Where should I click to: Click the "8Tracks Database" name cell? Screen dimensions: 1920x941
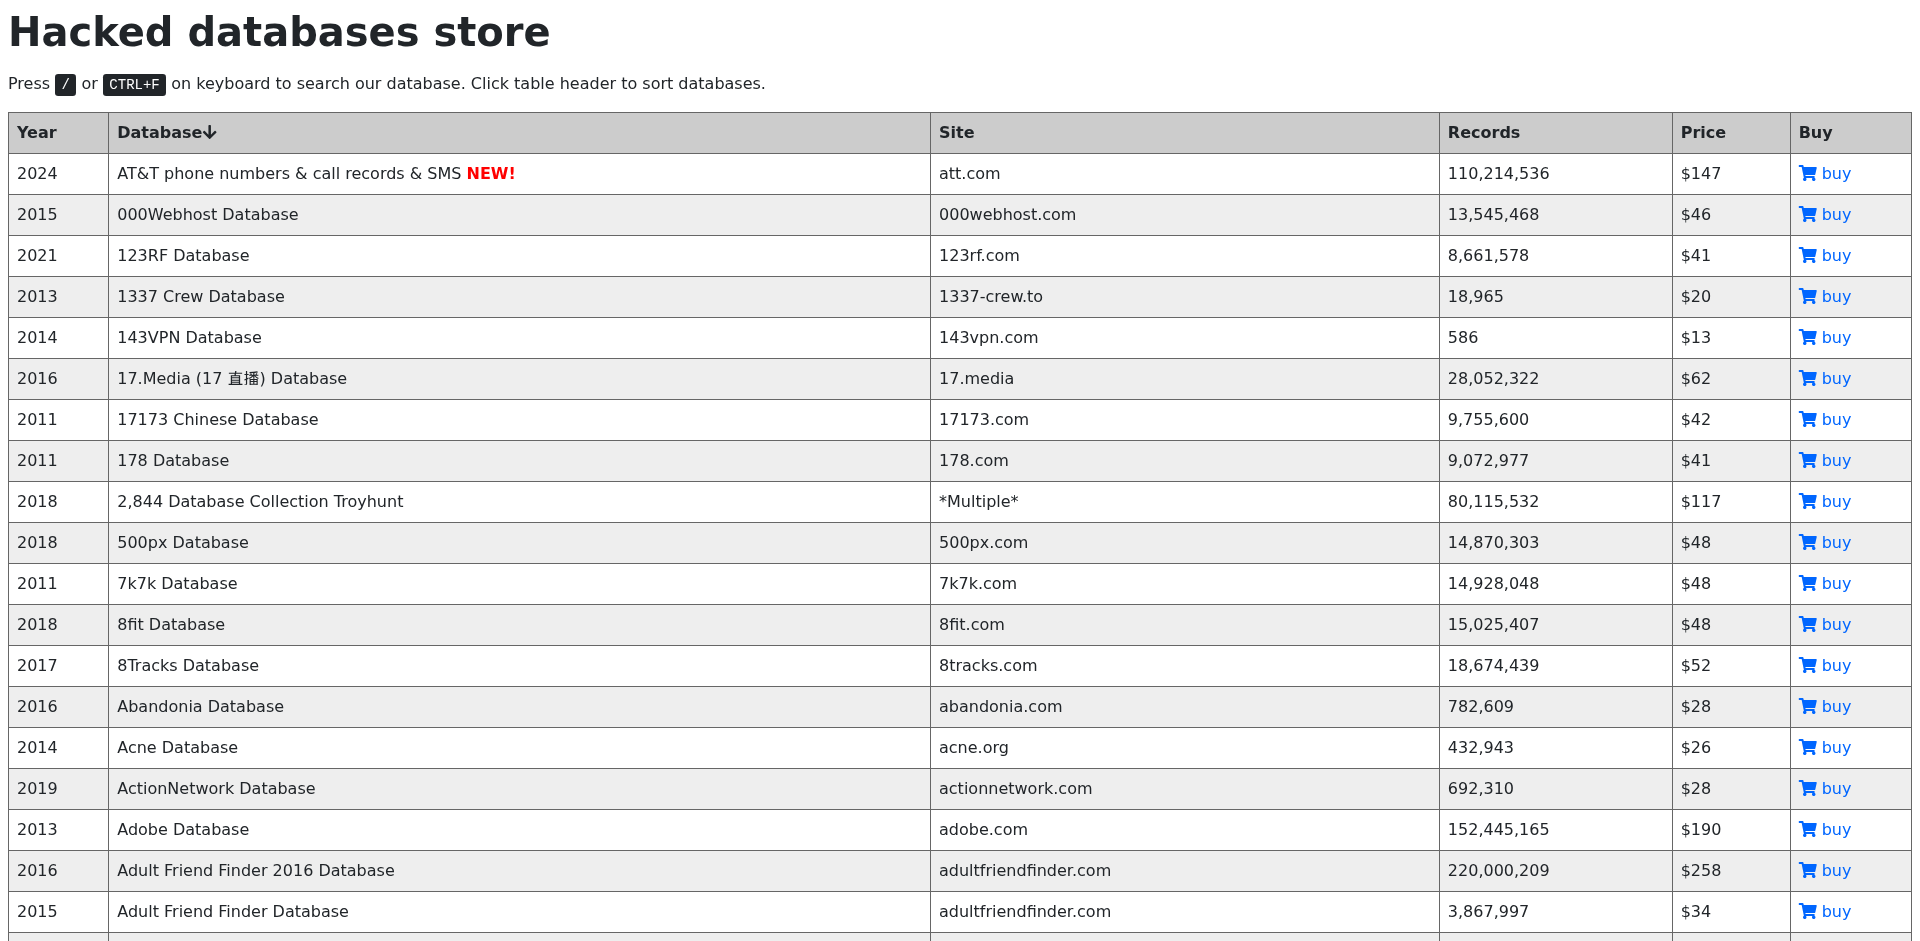click(519, 666)
